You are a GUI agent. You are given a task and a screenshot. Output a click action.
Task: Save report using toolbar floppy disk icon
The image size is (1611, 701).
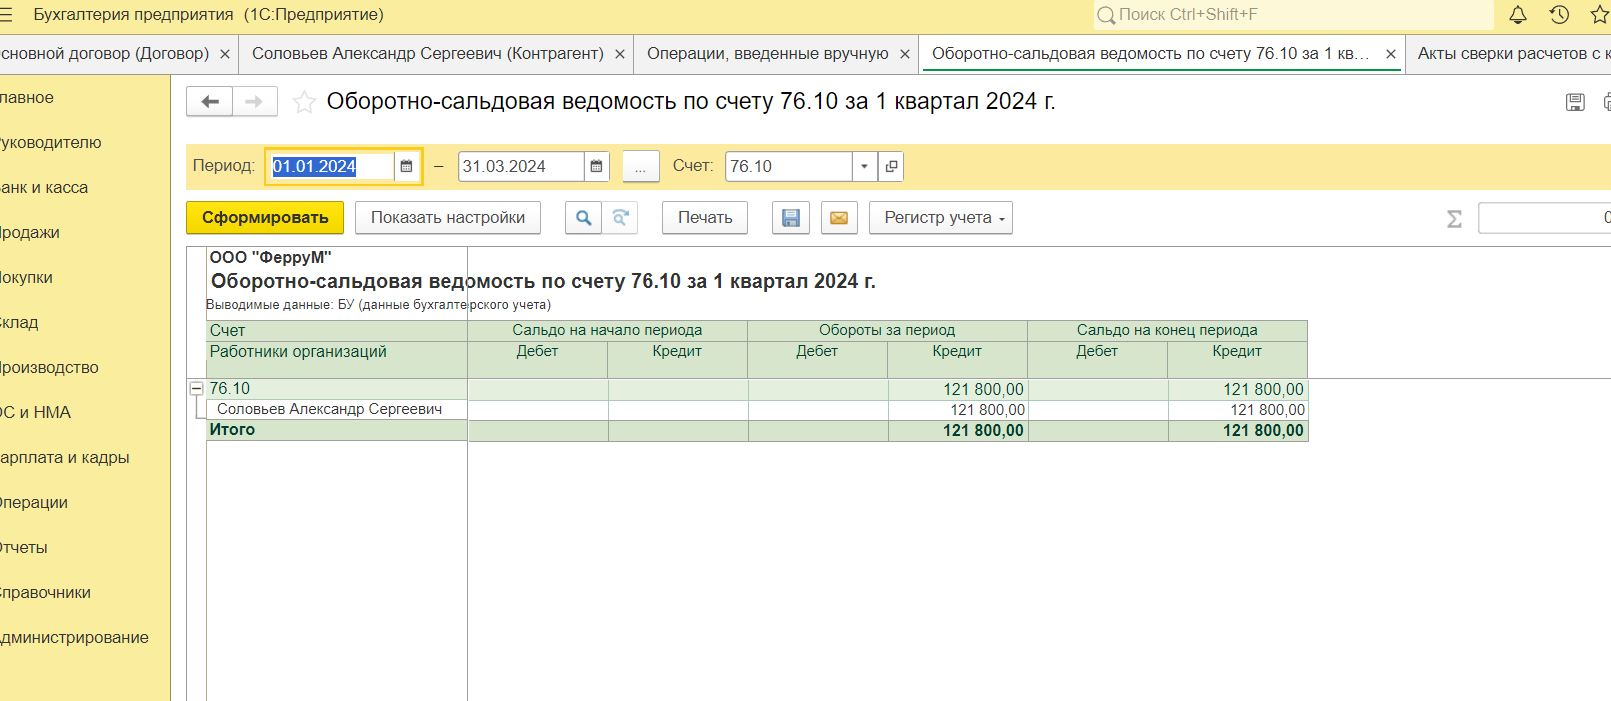click(790, 218)
